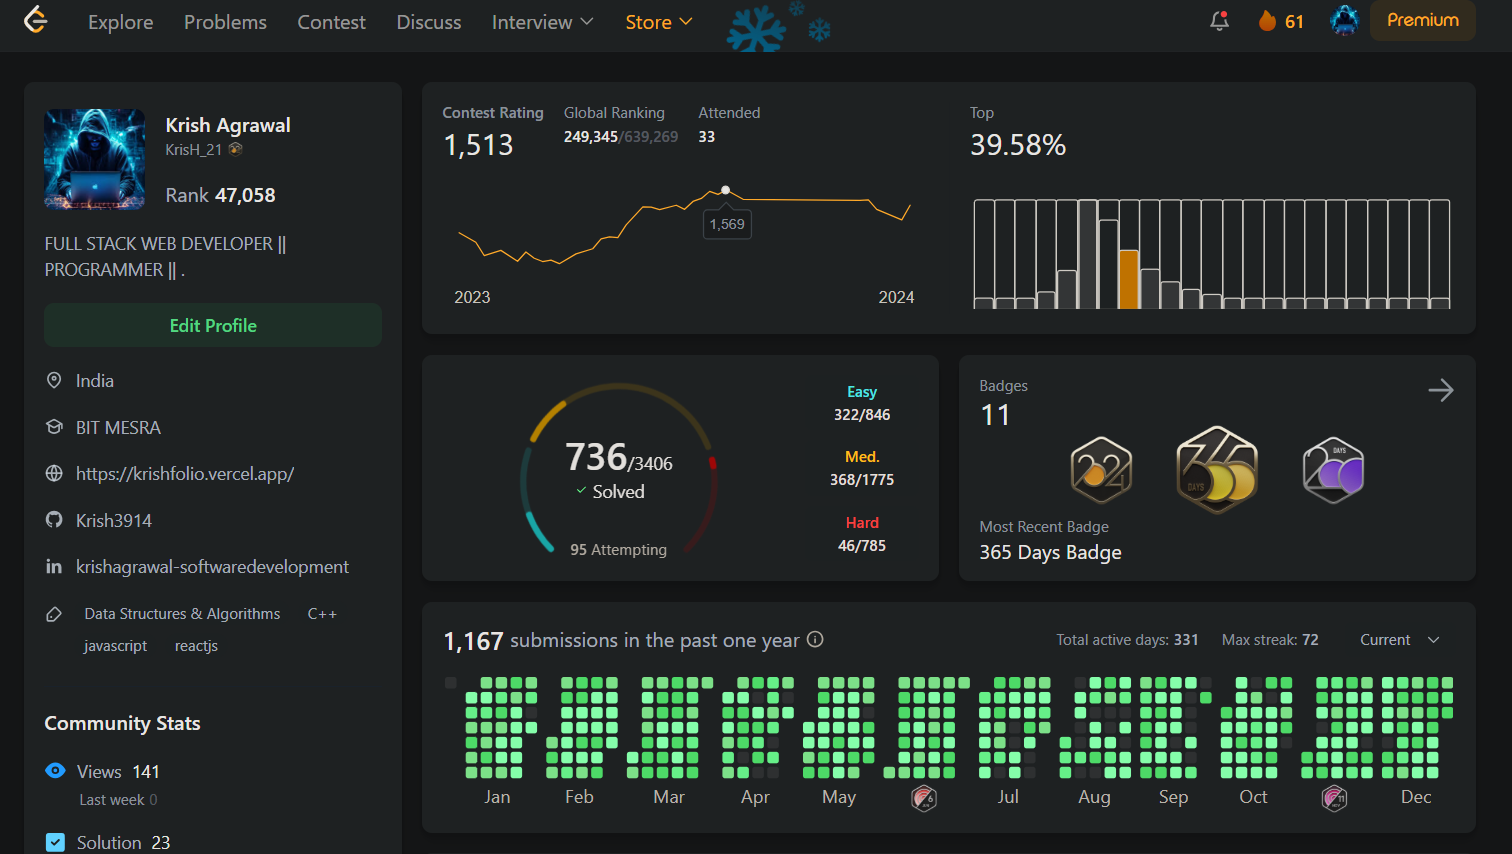Image resolution: width=1512 pixels, height=854 pixels.
Task: Click the Views eye icon
Action: point(55,771)
